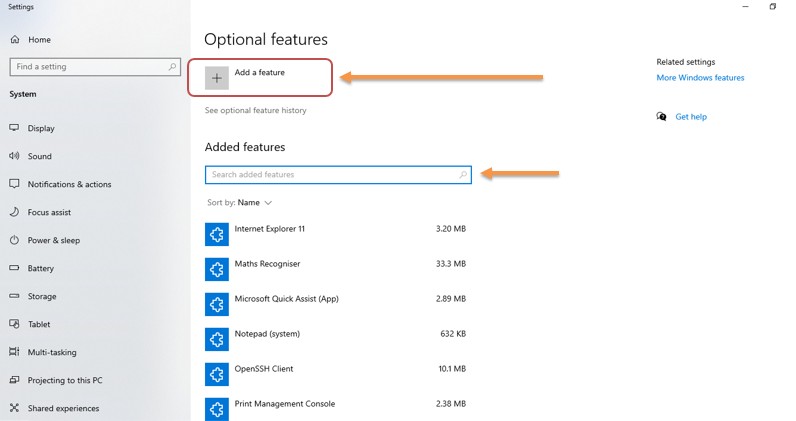
Task: Click the plus icon for Add a feature
Action: (217, 78)
